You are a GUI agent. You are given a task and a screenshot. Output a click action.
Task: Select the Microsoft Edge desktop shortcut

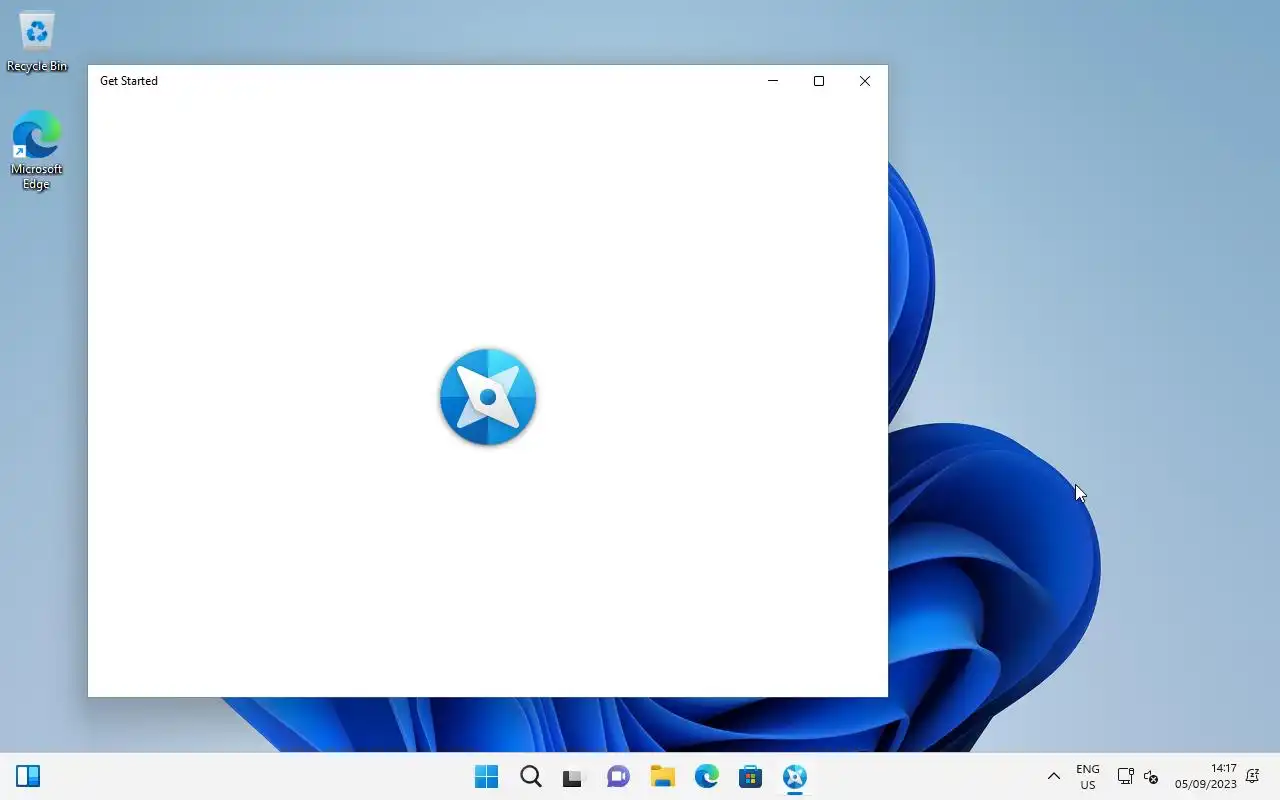(37, 150)
